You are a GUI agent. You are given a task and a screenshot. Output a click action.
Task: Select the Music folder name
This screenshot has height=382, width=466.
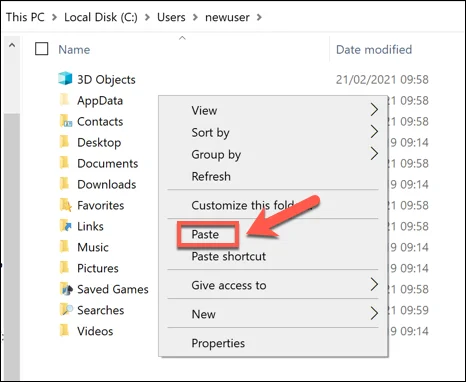(x=93, y=247)
